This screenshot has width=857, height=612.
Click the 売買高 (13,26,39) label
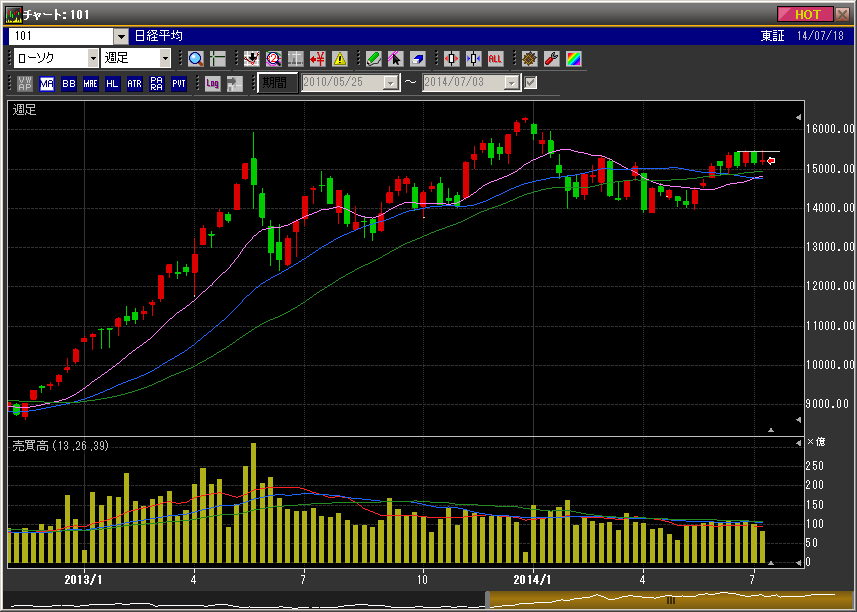[x=61, y=446]
